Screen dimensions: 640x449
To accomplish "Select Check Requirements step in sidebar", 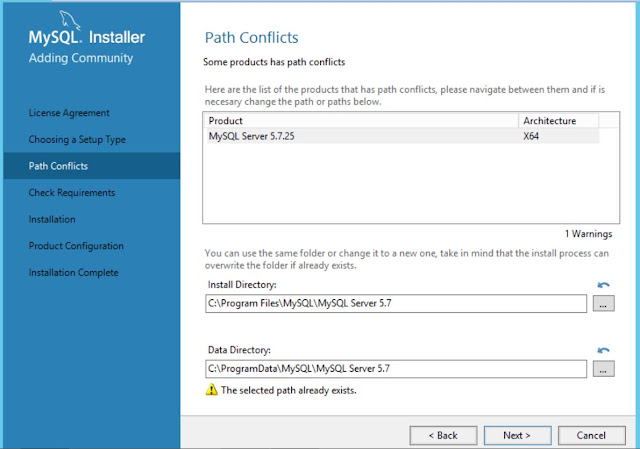I will (72, 193).
